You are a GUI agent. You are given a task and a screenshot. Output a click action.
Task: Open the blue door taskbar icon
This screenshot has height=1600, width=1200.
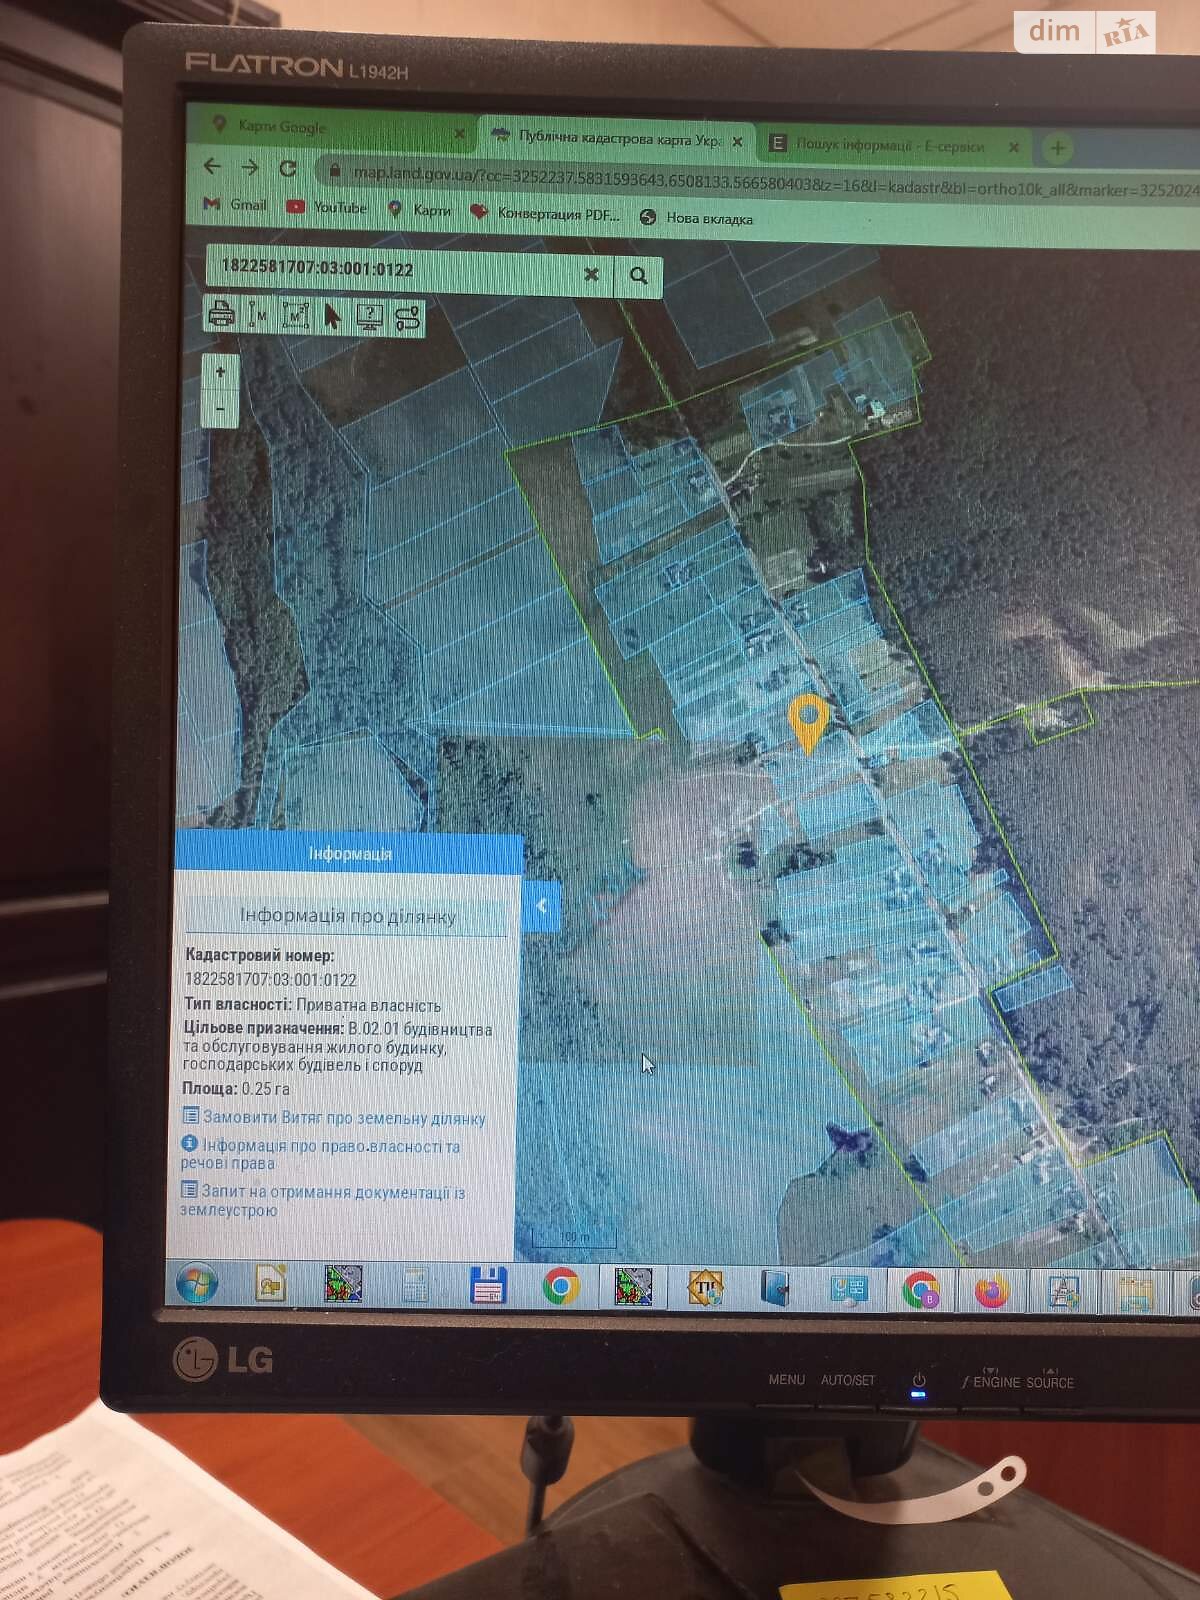[x=776, y=1289]
